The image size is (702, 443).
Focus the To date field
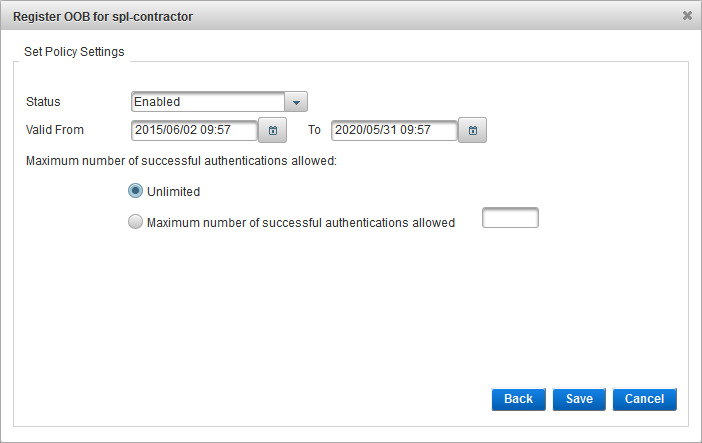pos(394,130)
